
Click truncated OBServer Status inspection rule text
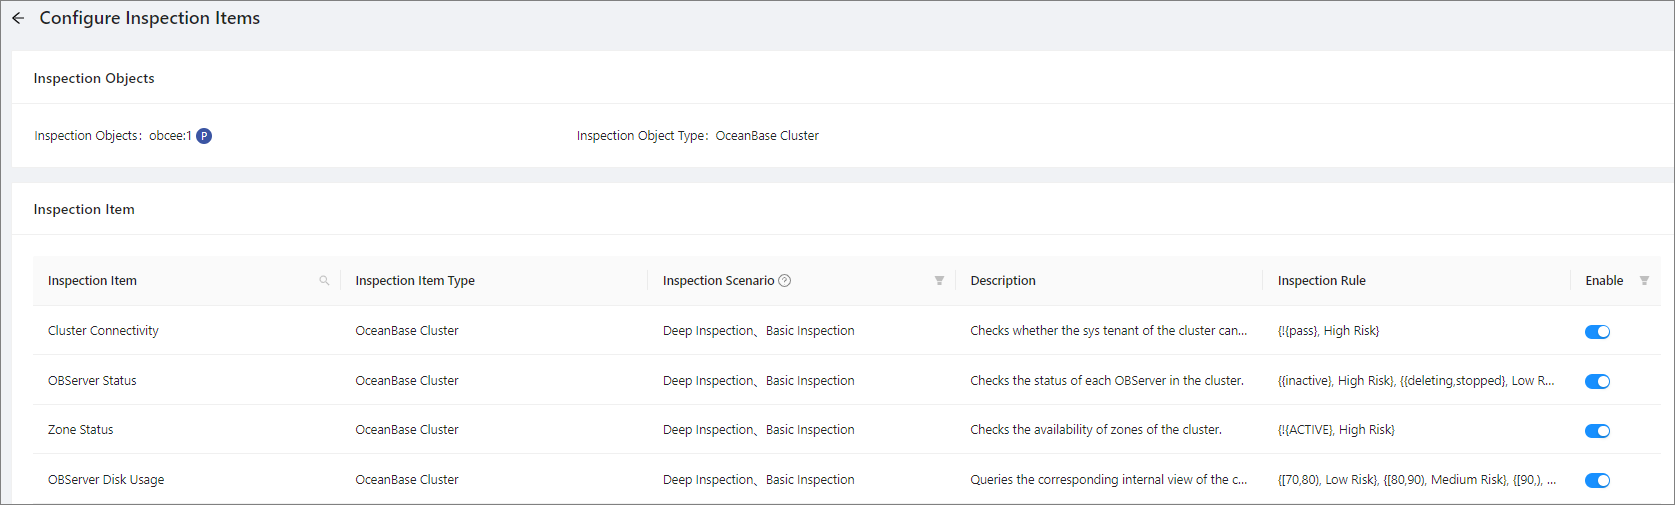click(1415, 381)
